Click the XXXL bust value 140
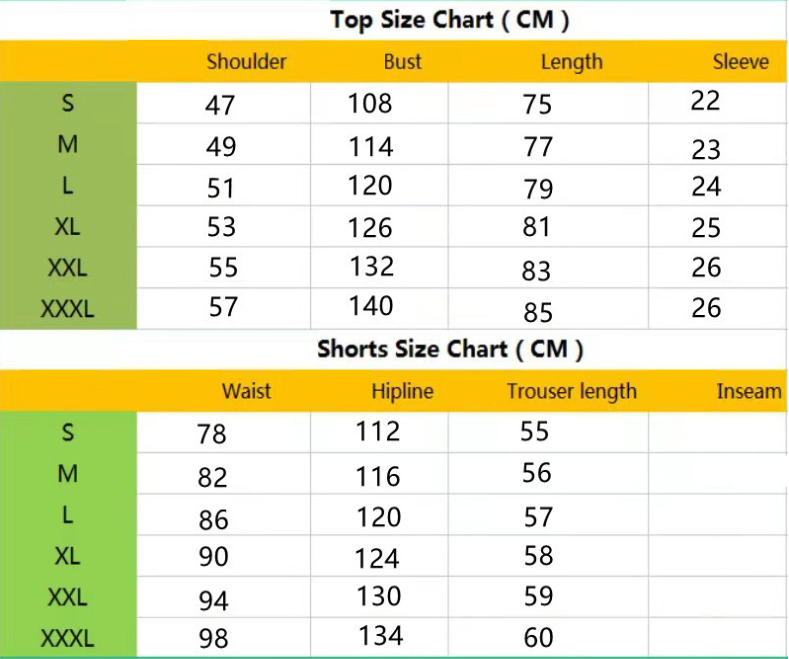Viewport: 789px width, 659px height. [370, 306]
